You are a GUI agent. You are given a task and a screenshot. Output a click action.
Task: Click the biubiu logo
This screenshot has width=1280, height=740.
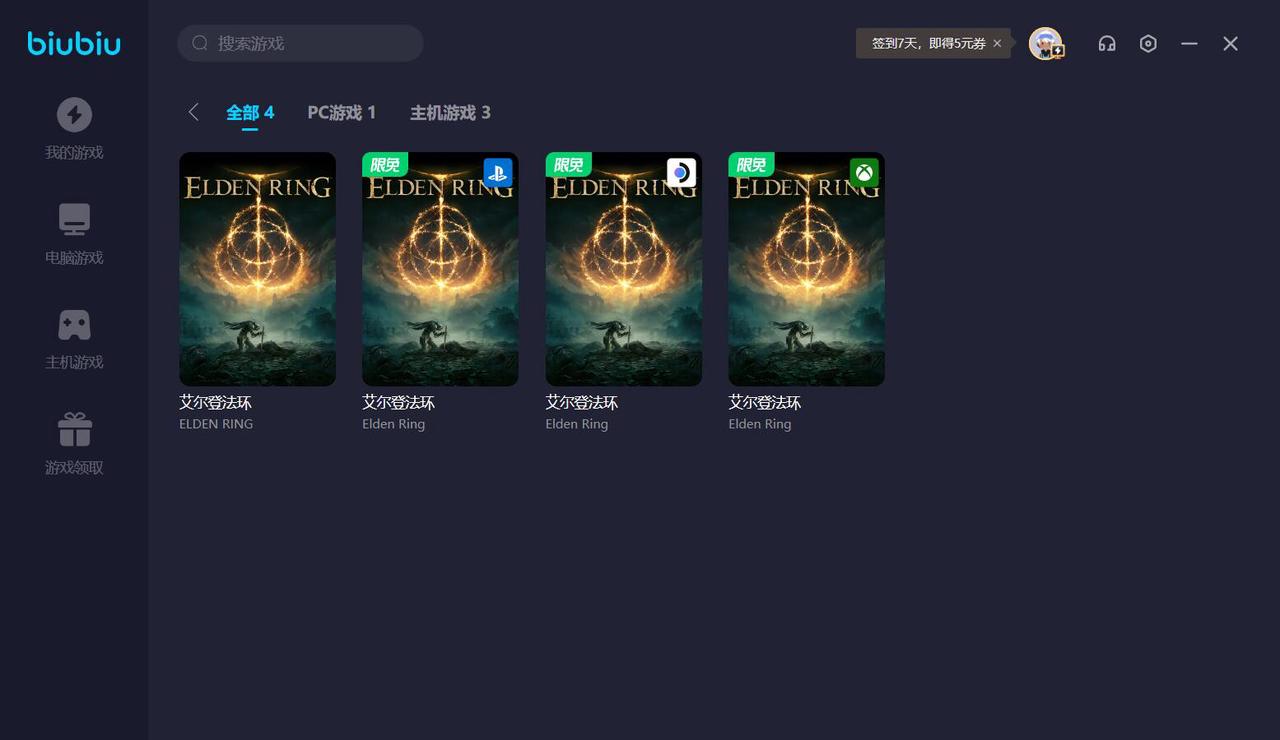pos(74,43)
